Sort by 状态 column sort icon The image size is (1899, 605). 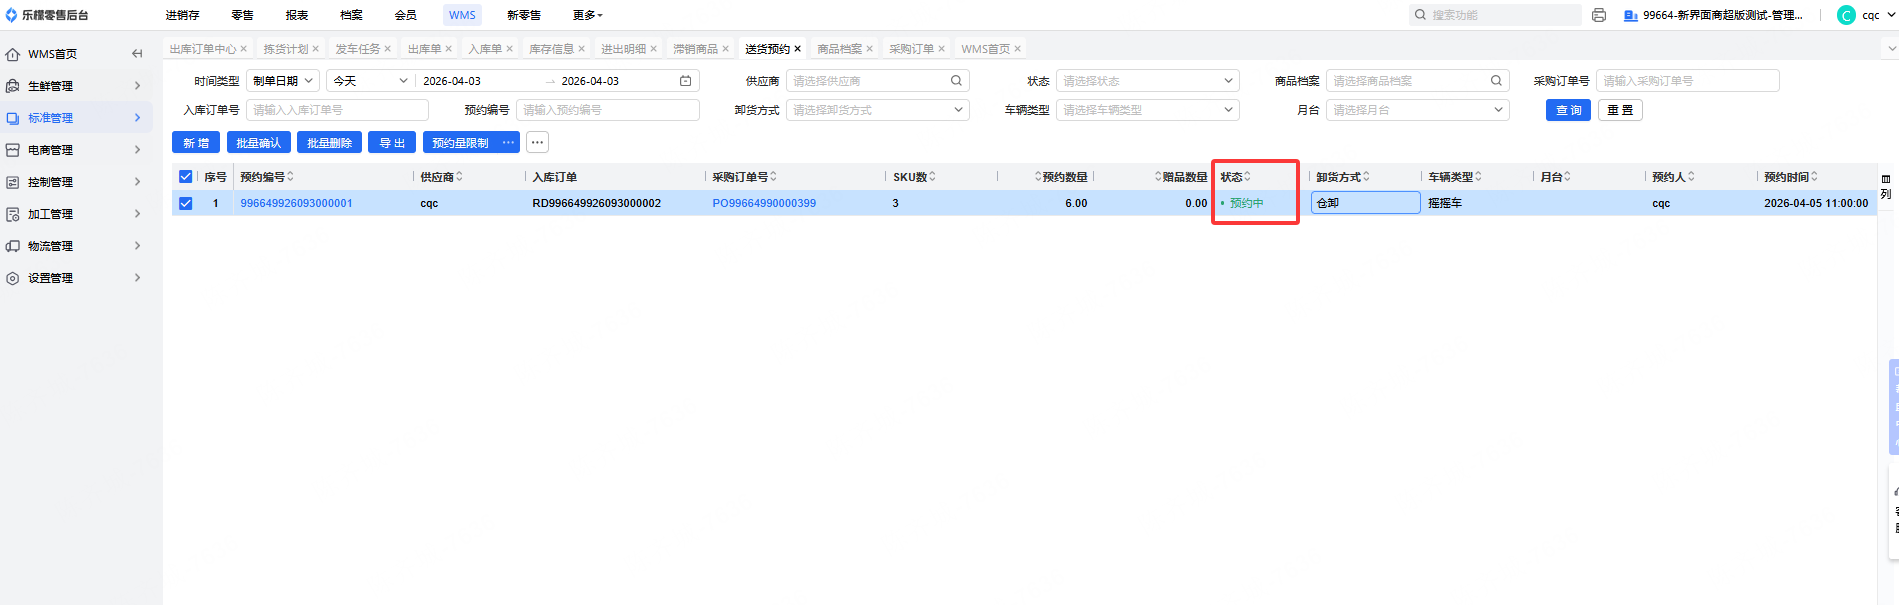tap(1247, 177)
